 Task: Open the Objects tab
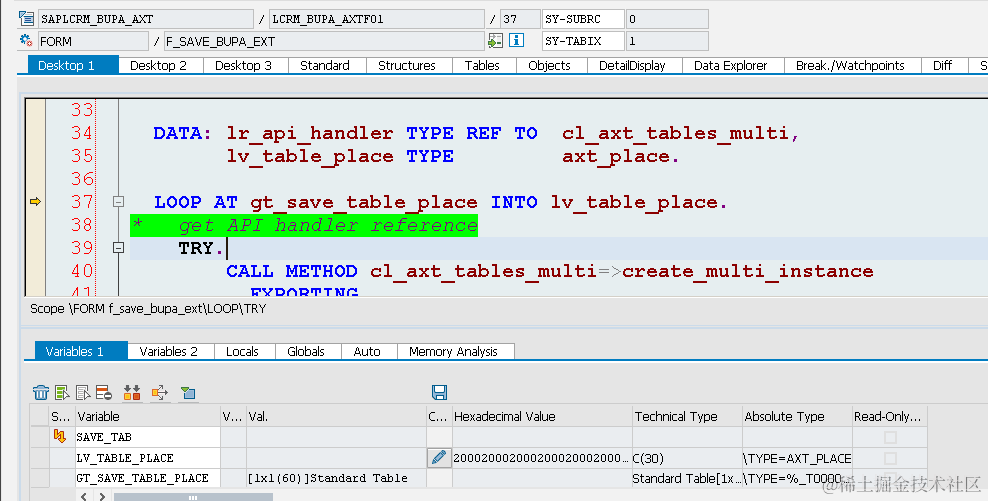click(549, 66)
